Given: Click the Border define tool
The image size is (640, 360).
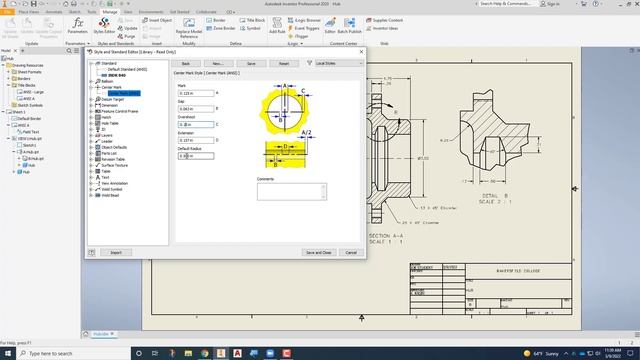Looking at the screenshot, I should (216, 20).
